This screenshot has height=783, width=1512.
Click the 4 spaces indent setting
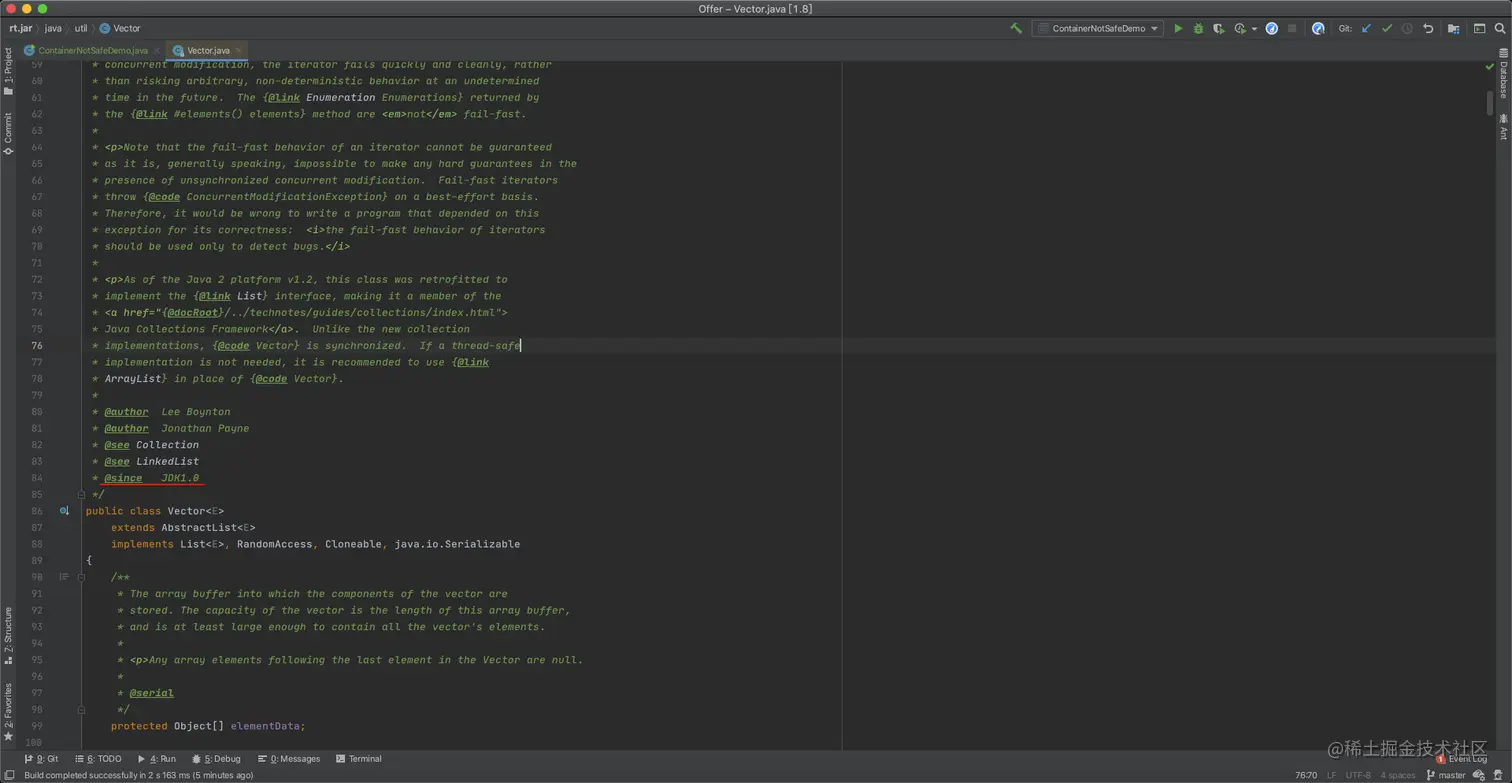coord(1398,775)
